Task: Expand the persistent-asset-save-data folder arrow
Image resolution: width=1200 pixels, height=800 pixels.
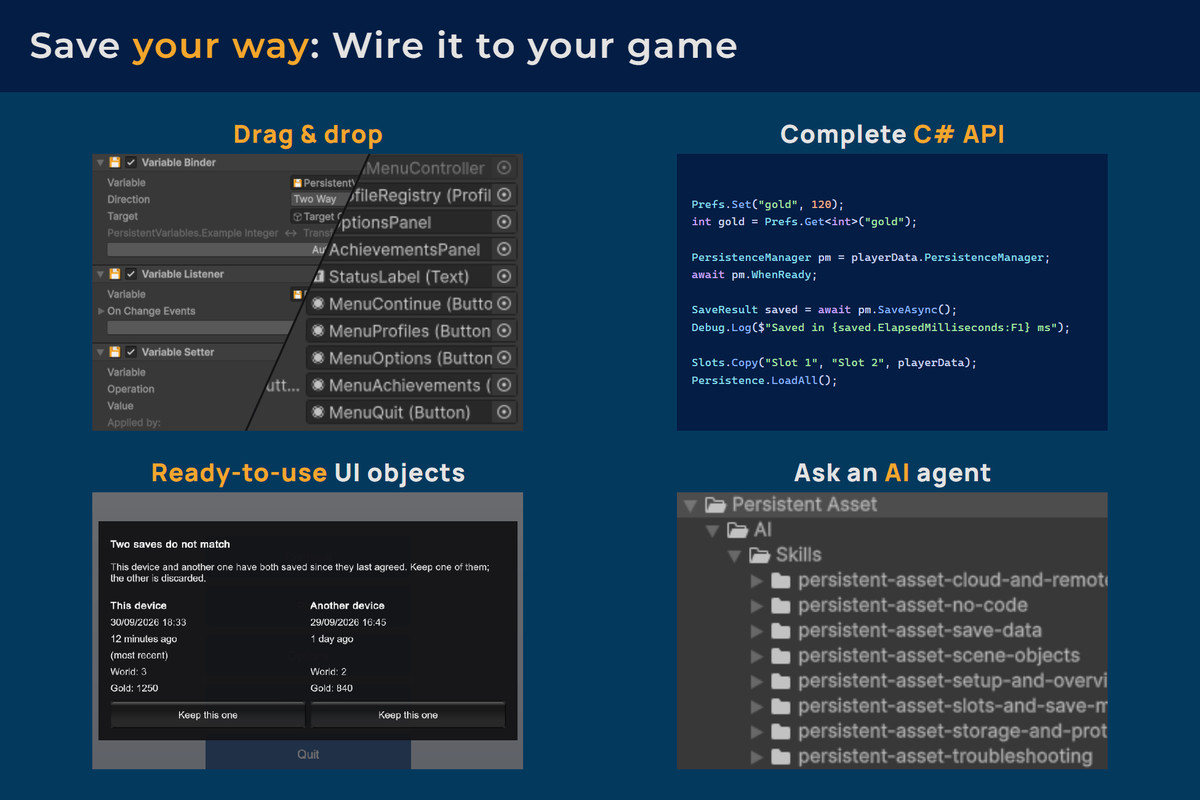Action: [x=757, y=631]
